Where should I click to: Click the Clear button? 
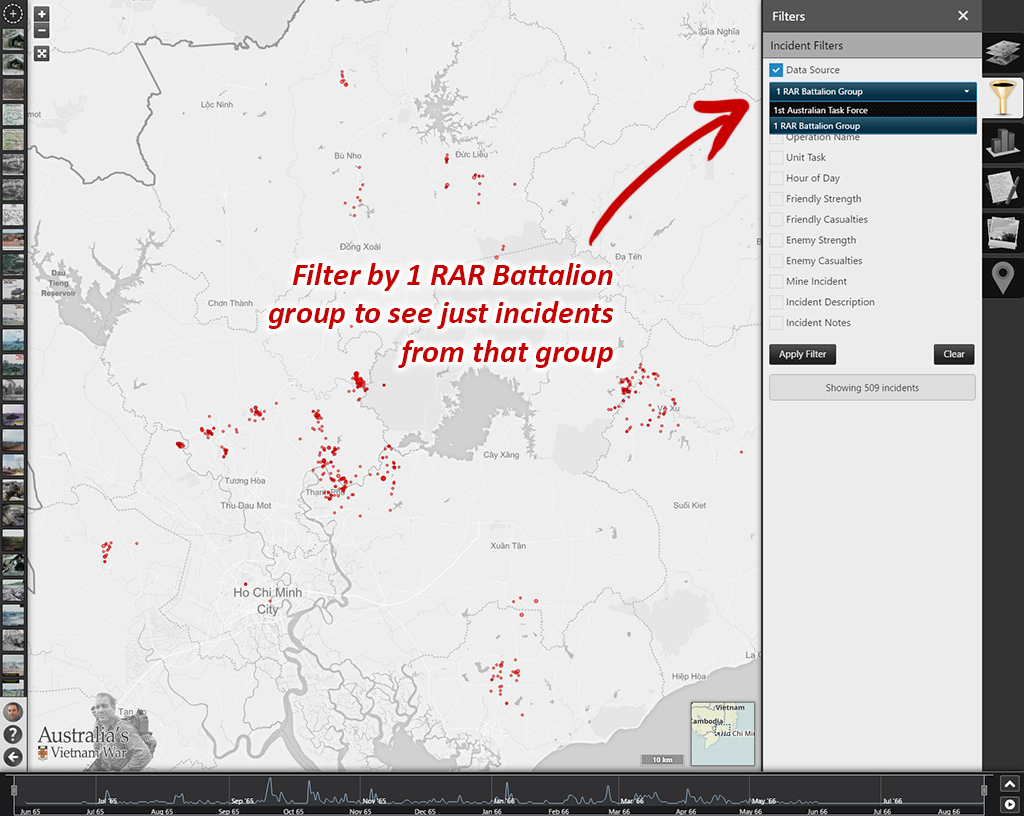point(954,354)
